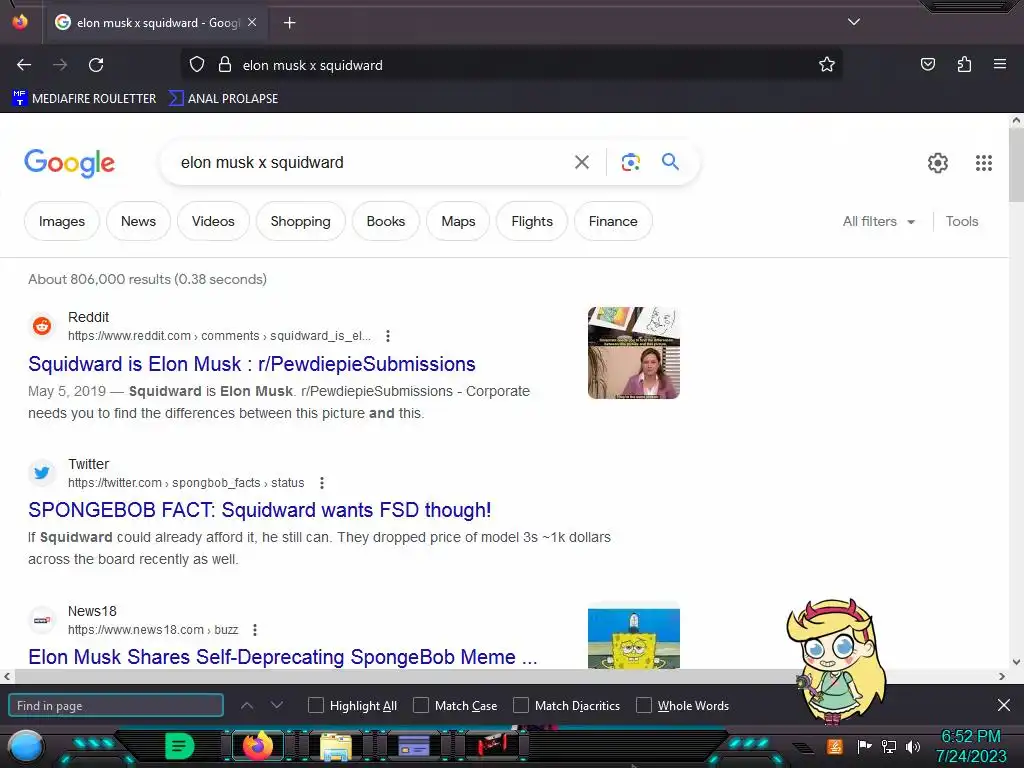Open three-dot menu for the Twitter result
This screenshot has height=768, width=1024.
point(321,483)
